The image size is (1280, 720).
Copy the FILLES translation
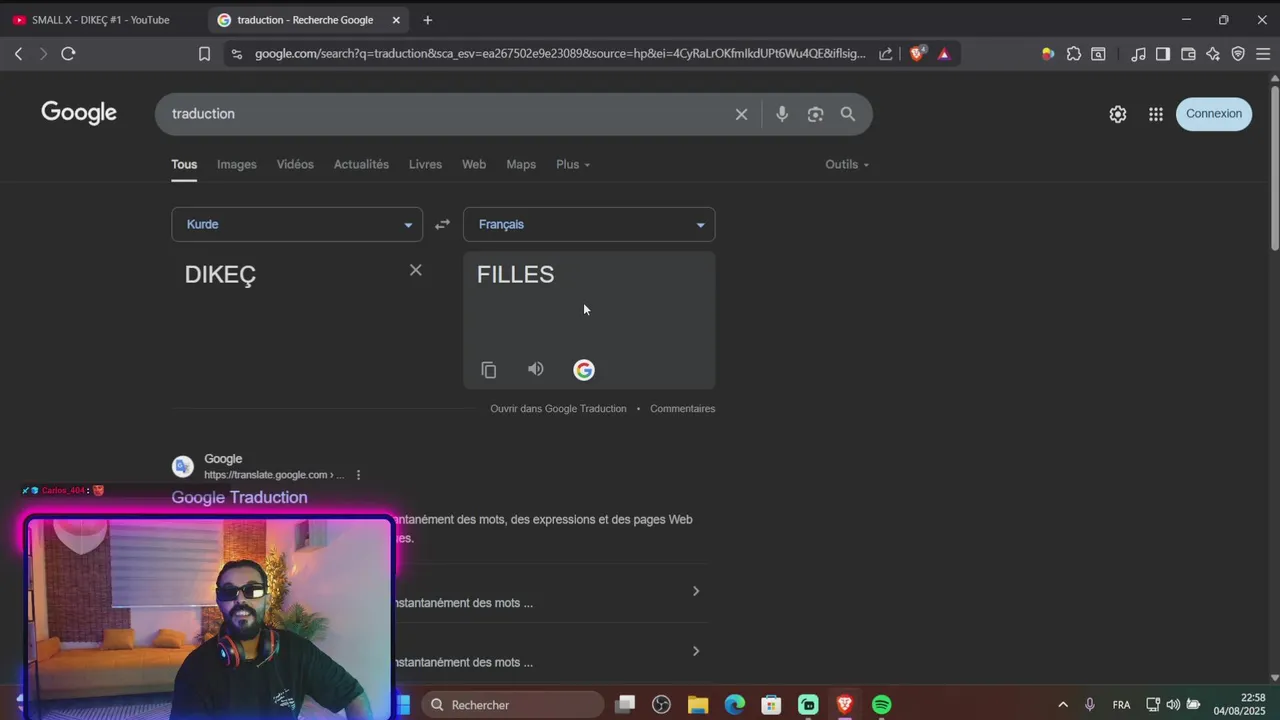(x=489, y=370)
